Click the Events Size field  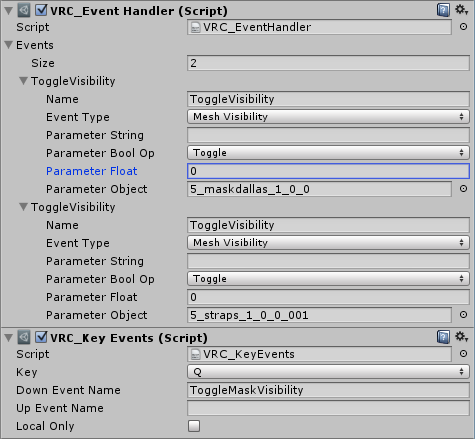(x=328, y=63)
